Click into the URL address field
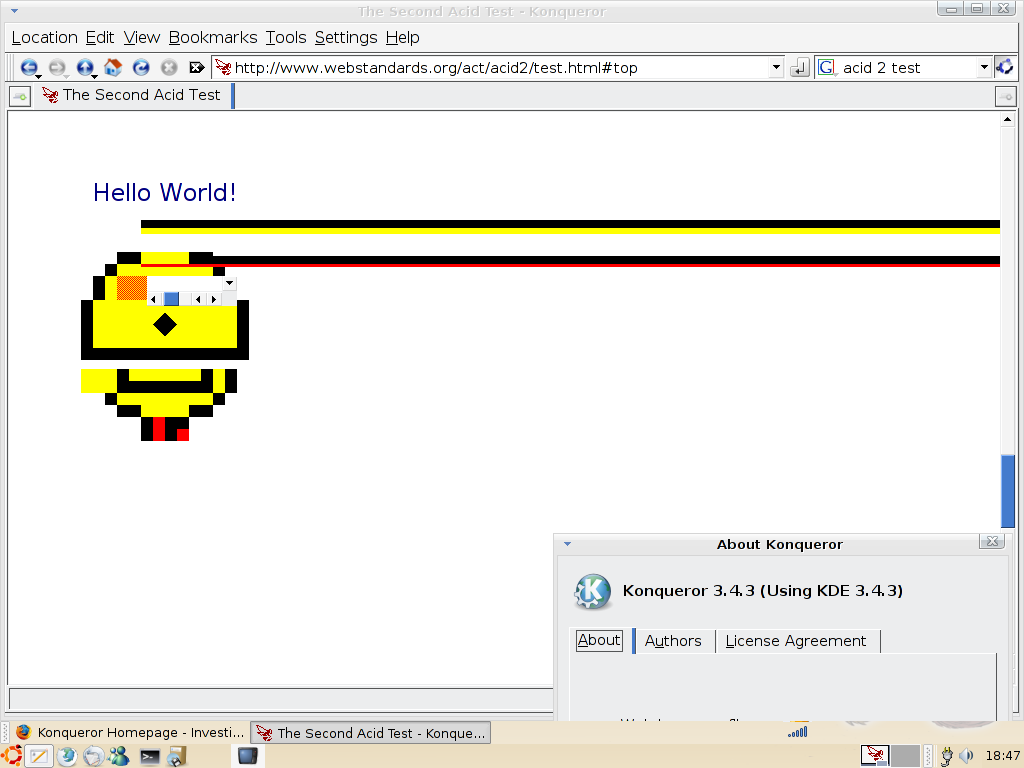 [500, 67]
